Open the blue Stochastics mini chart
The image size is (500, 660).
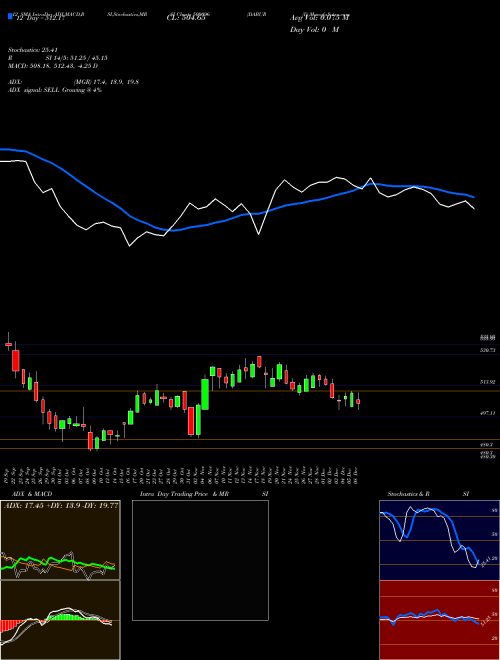(439, 540)
